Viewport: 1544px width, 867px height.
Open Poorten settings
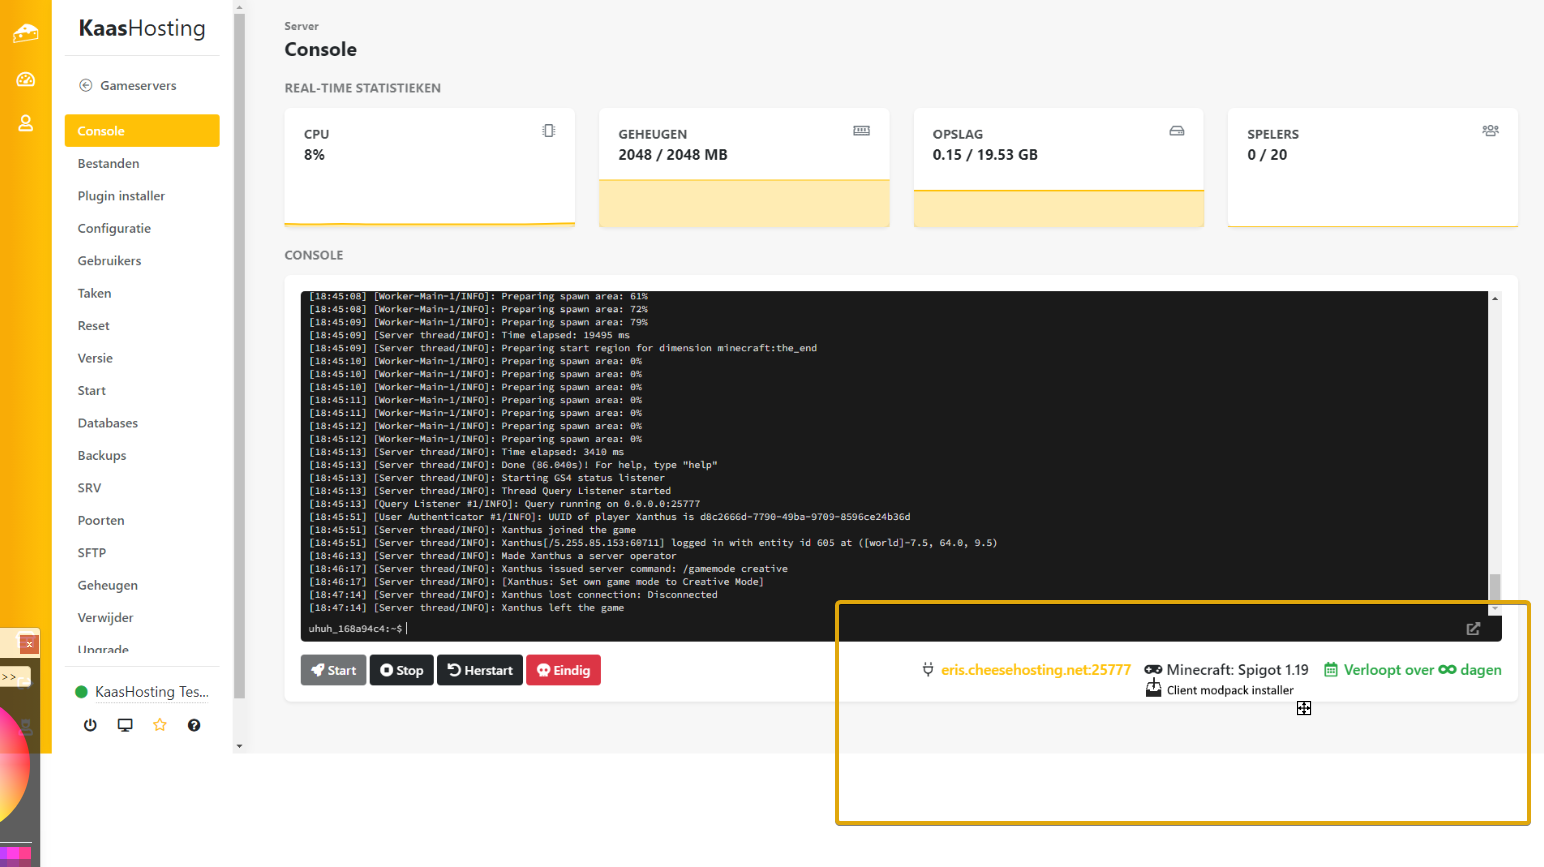point(101,521)
